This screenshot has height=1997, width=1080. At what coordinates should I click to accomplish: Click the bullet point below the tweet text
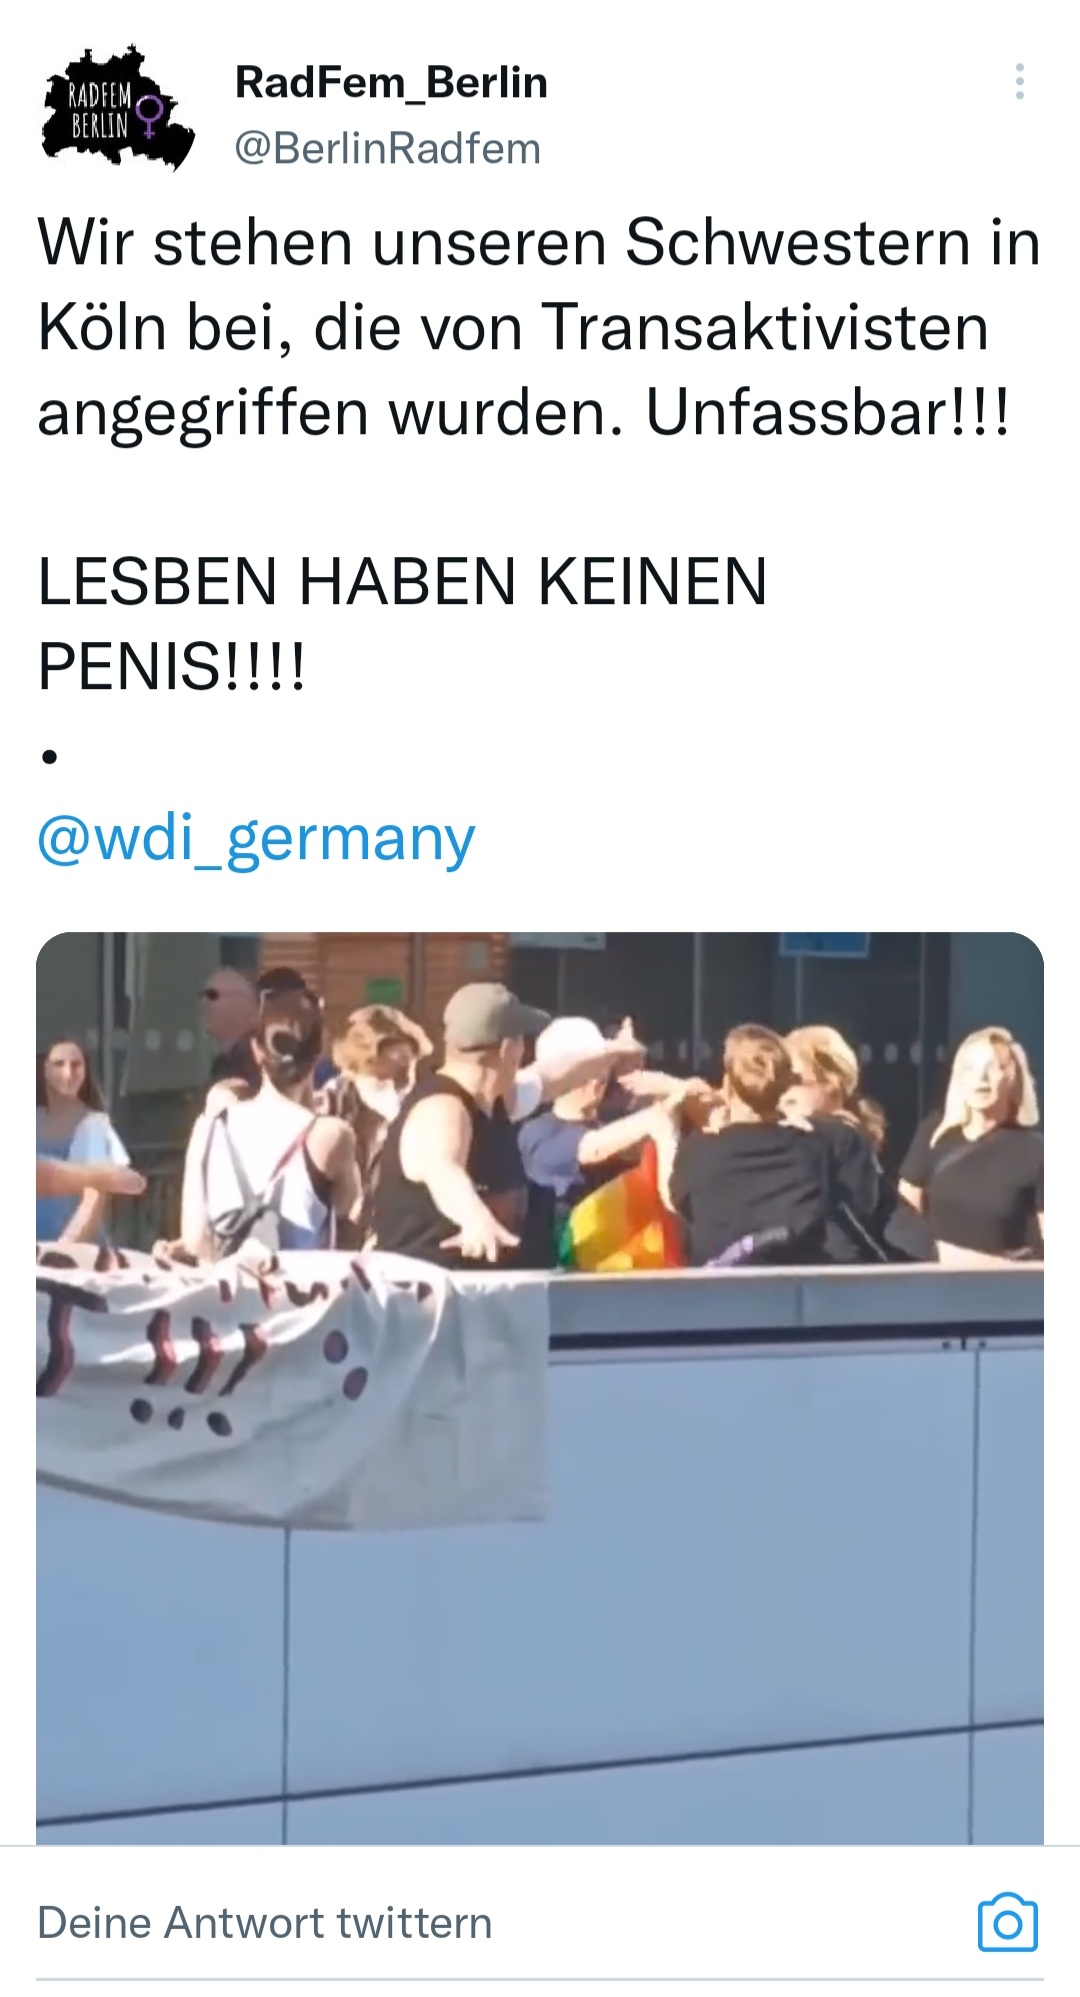pyautogui.click(x=50, y=757)
